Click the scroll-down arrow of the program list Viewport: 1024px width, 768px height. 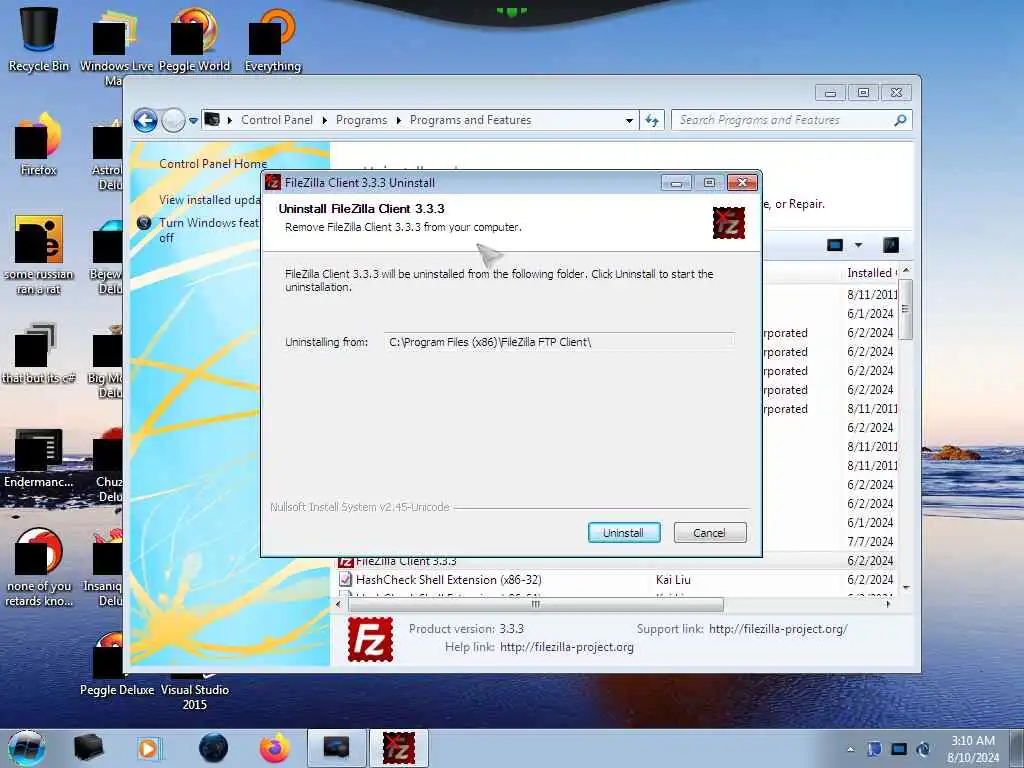pos(906,588)
